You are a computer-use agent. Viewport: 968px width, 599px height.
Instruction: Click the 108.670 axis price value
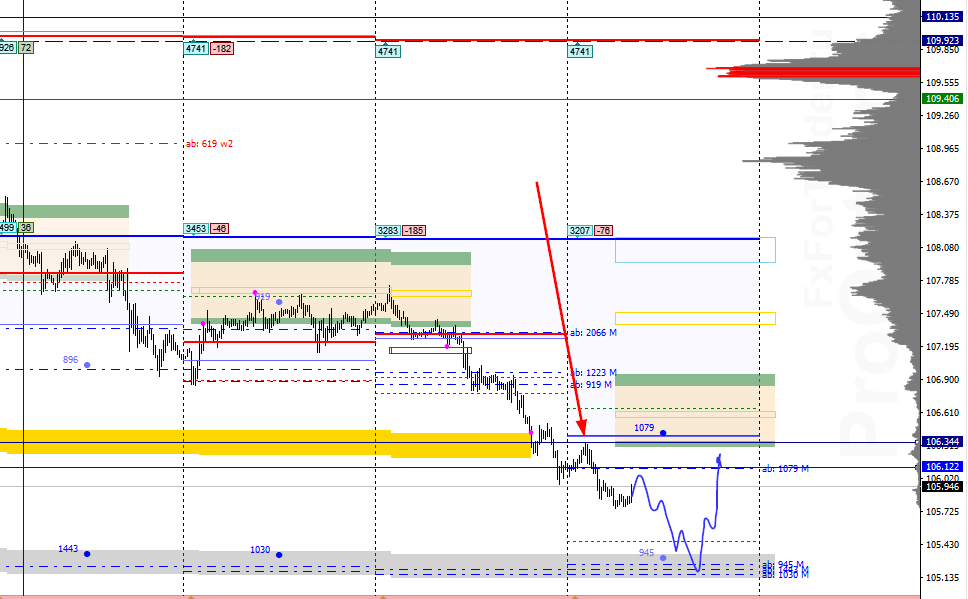(x=942, y=182)
